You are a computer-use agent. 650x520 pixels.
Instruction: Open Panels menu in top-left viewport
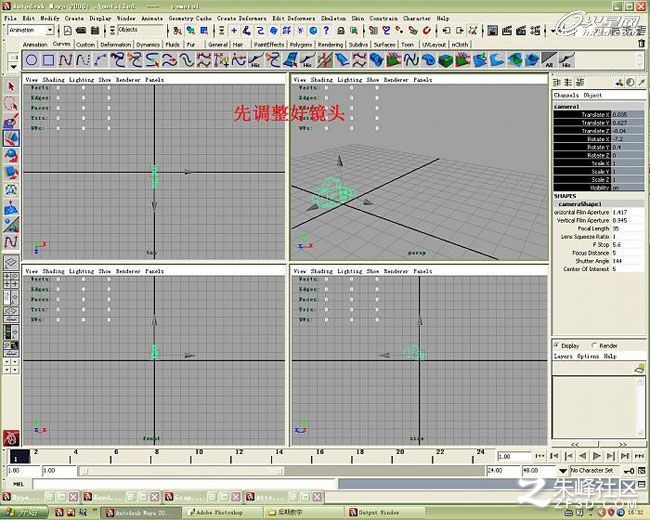[x=154, y=80]
